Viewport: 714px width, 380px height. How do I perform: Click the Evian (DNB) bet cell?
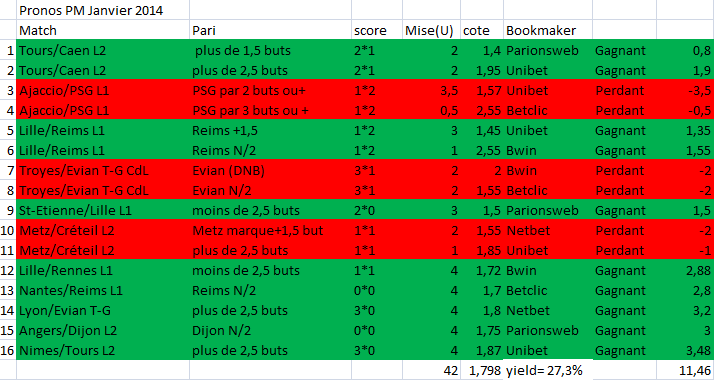click(270, 170)
